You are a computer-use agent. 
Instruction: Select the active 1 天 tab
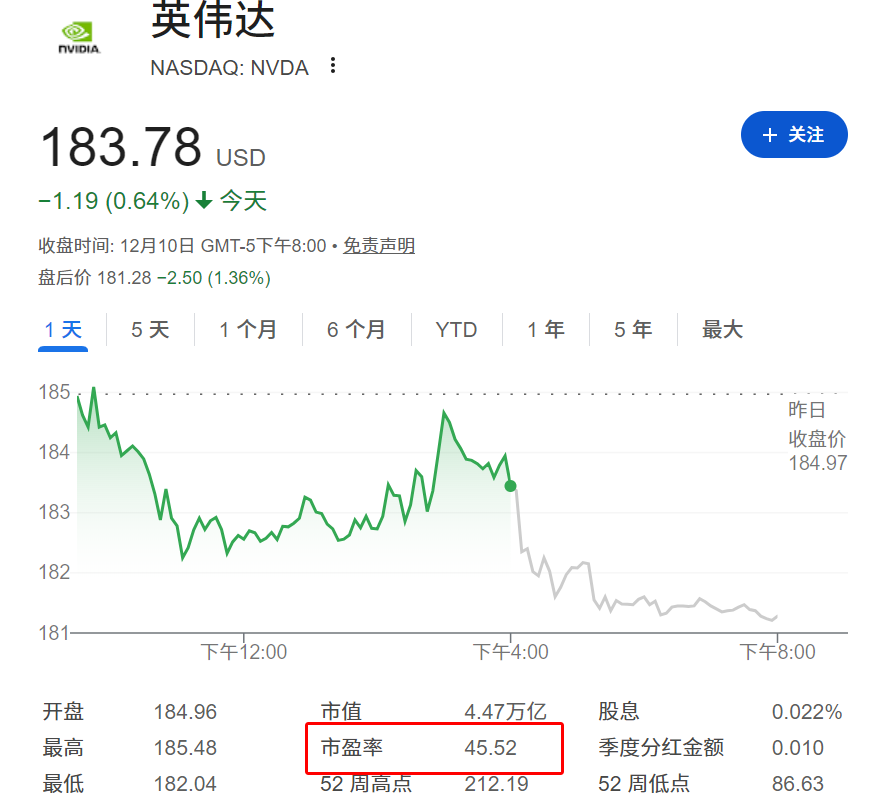pyautogui.click(x=63, y=329)
